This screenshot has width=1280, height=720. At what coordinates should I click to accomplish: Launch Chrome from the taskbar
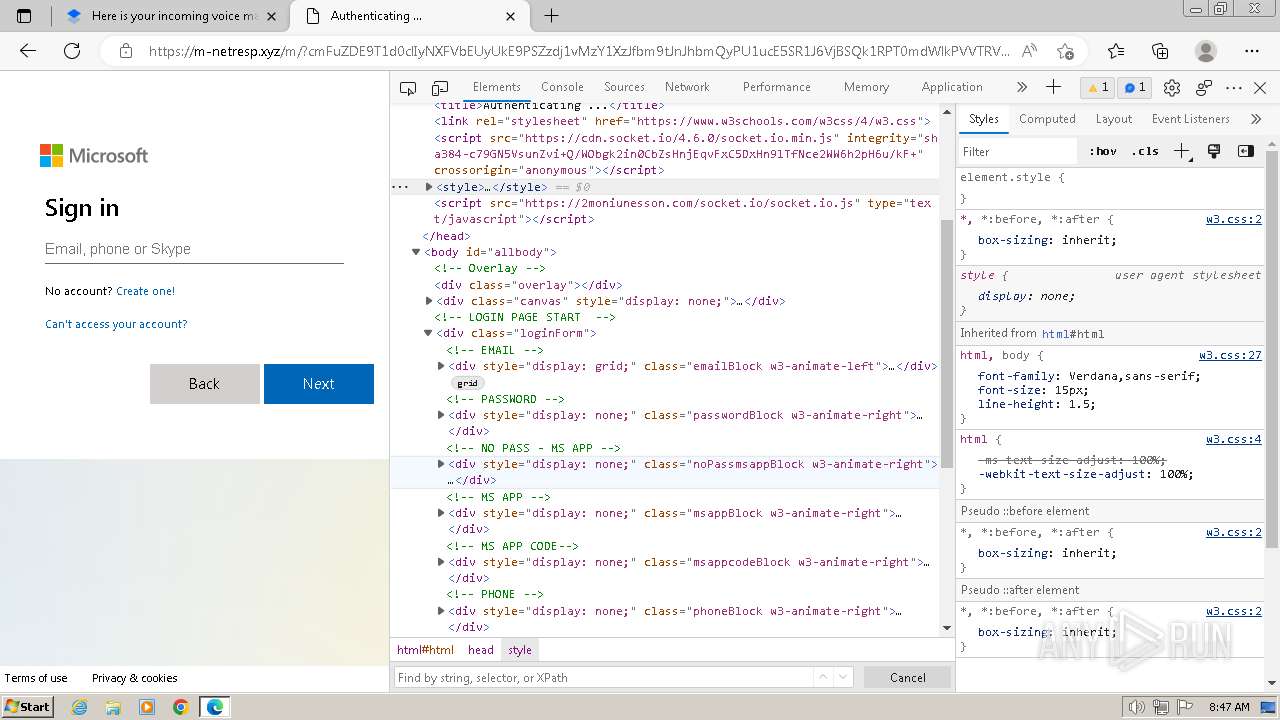(x=180, y=707)
